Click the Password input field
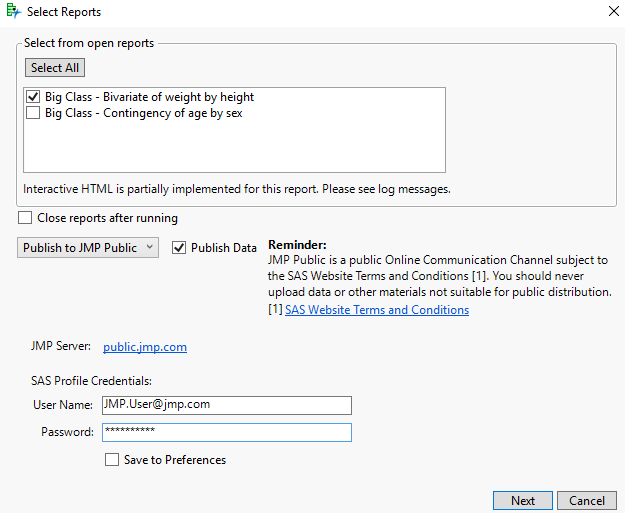 pos(226,433)
